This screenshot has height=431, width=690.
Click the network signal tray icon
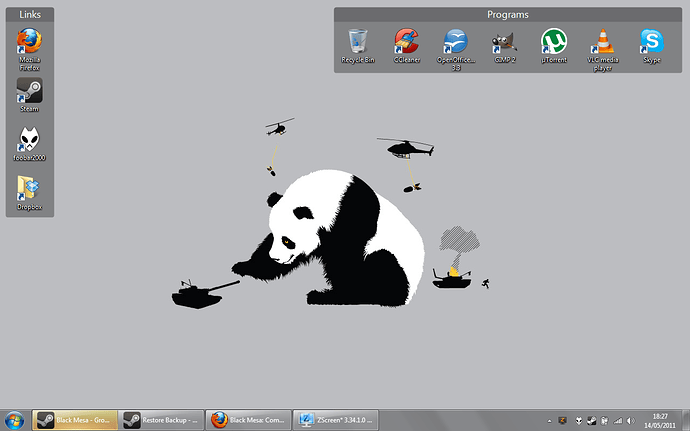(617, 420)
